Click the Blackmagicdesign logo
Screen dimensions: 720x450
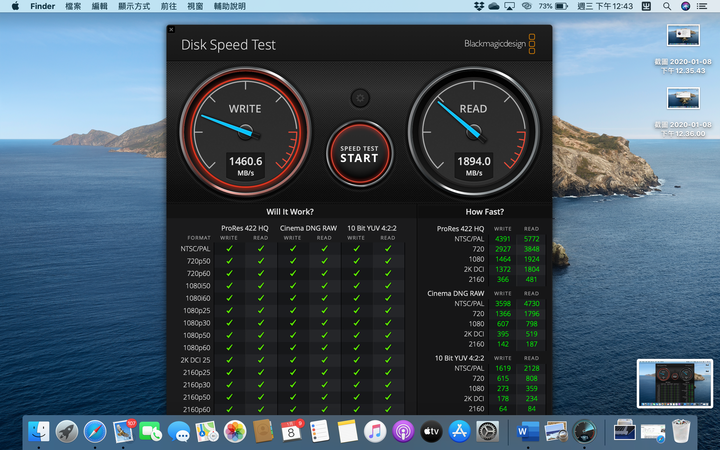coord(500,44)
